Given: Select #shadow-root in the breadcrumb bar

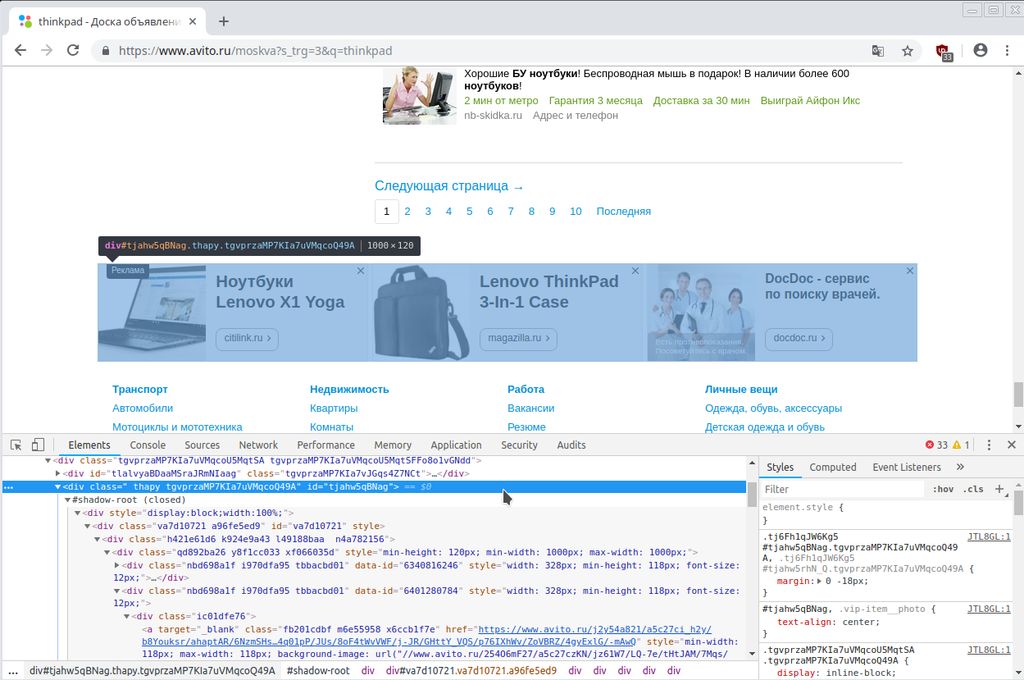Looking at the screenshot, I should pos(318,671).
